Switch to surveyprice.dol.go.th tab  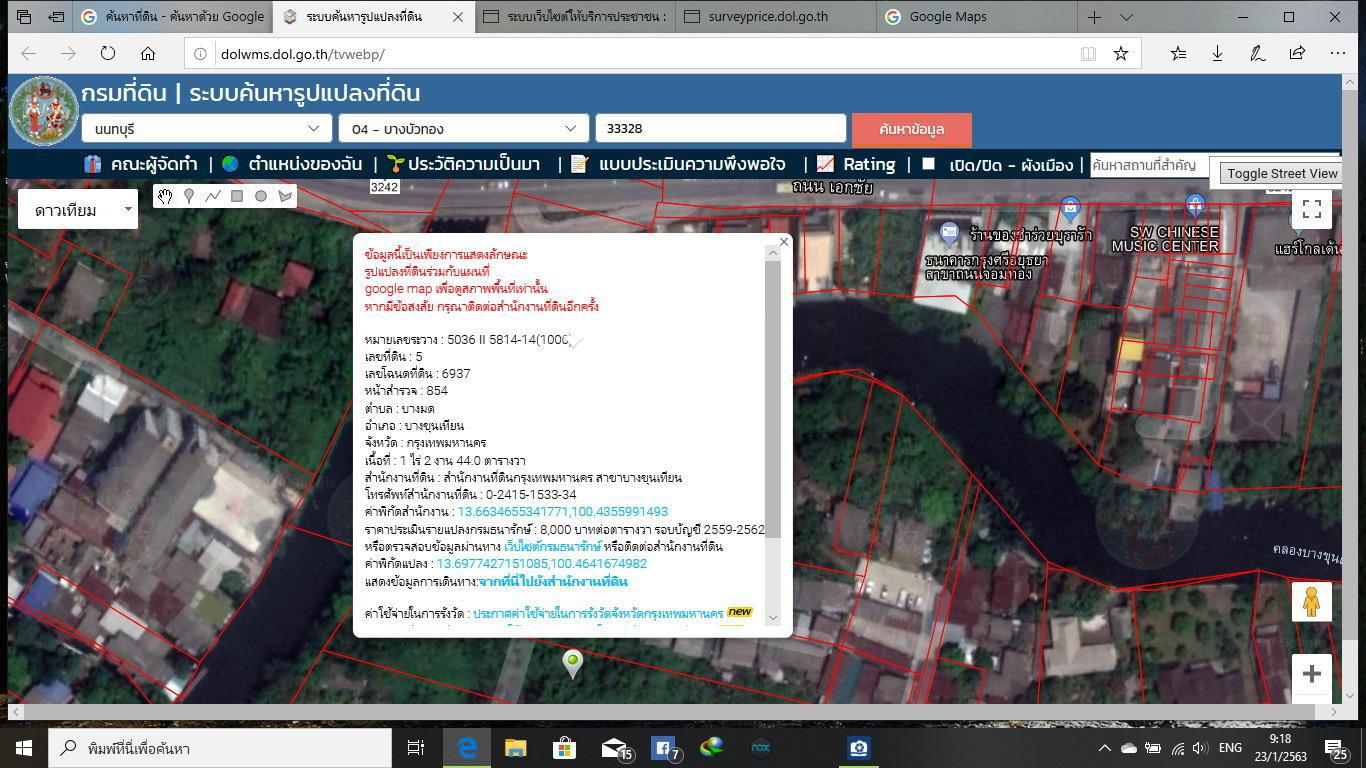(x=775, y=17)
